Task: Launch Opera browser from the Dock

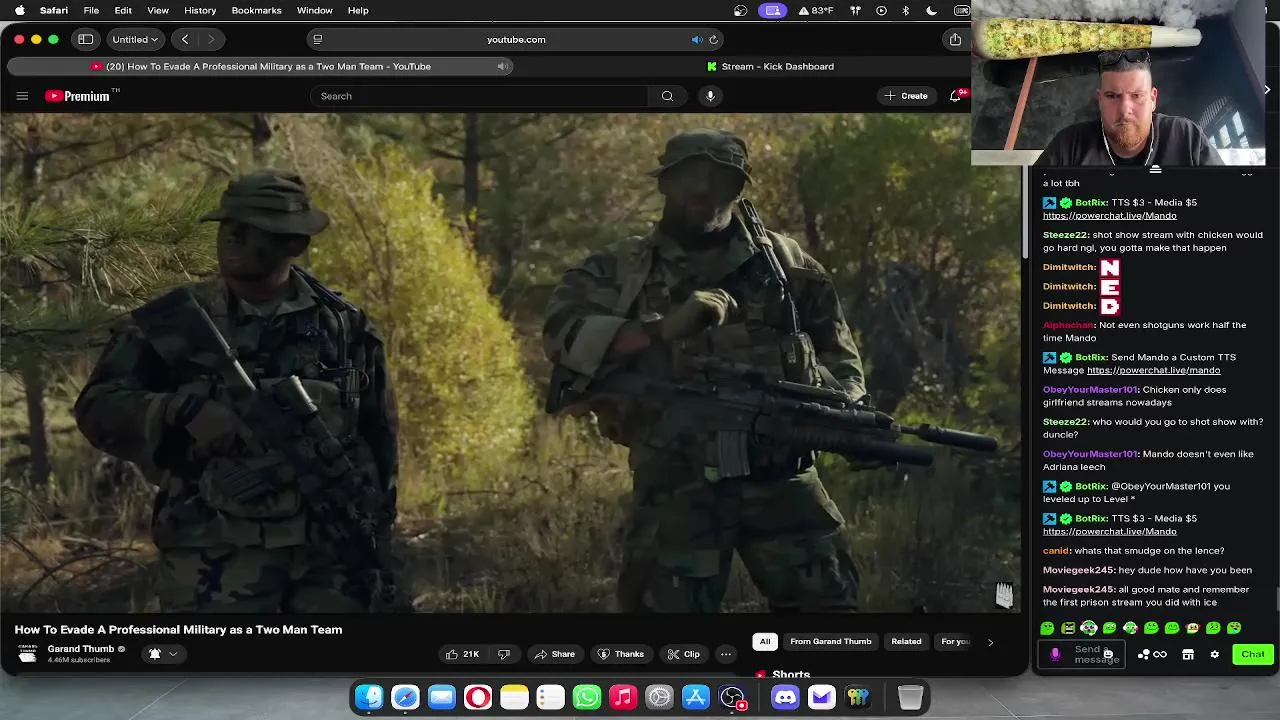Action: tap(478, 697)
